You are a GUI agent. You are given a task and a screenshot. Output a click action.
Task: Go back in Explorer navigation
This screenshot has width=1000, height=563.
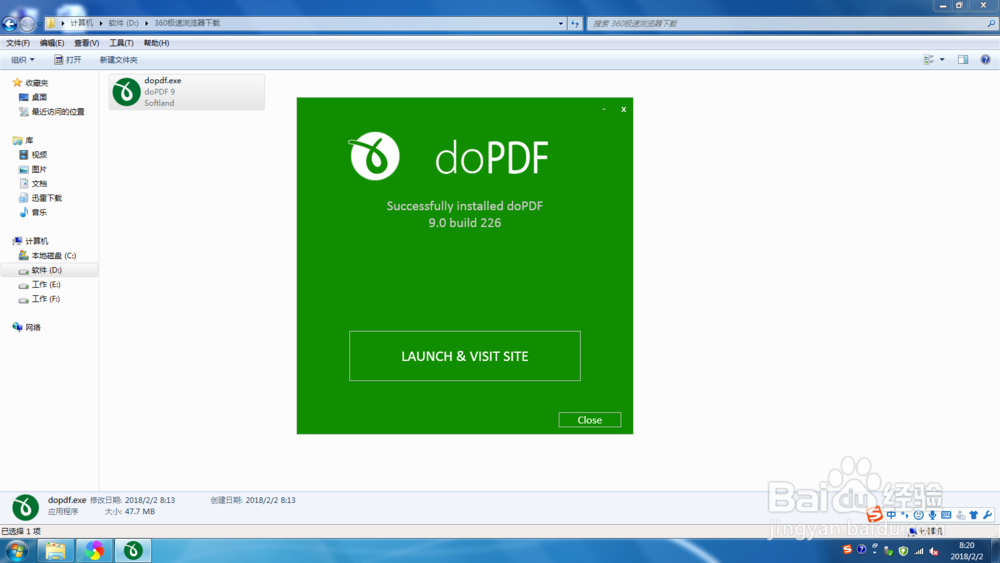[x=10, y=24]
